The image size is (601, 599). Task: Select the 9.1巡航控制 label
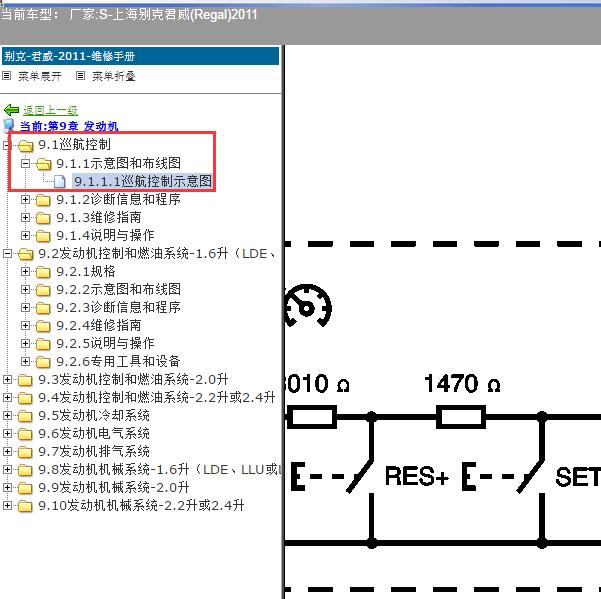(x=74, y=145)
